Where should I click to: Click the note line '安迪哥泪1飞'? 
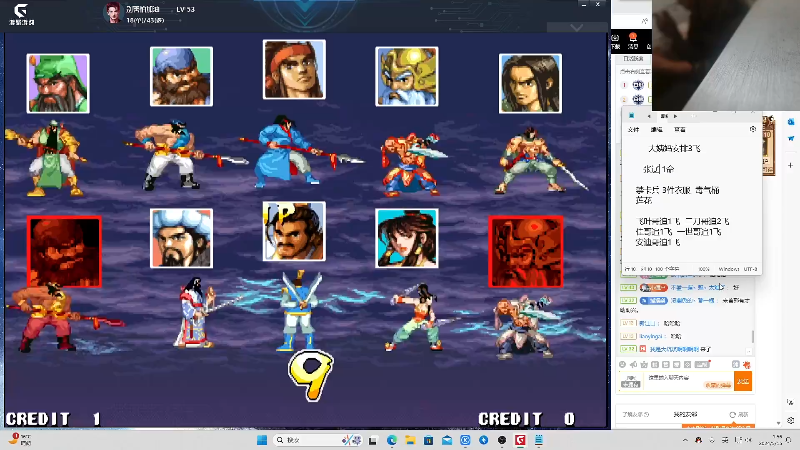point(658,242)
